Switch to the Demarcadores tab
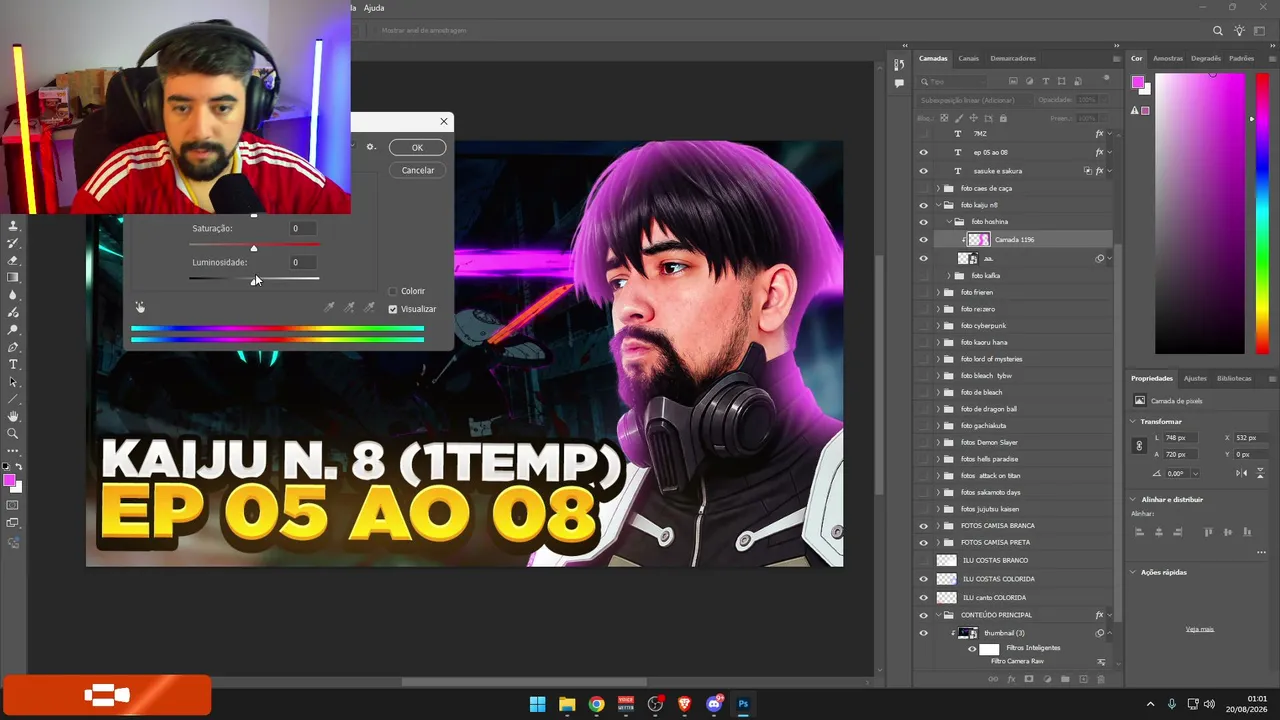This screenshot has width=1280, height=720. [1013, 58]
